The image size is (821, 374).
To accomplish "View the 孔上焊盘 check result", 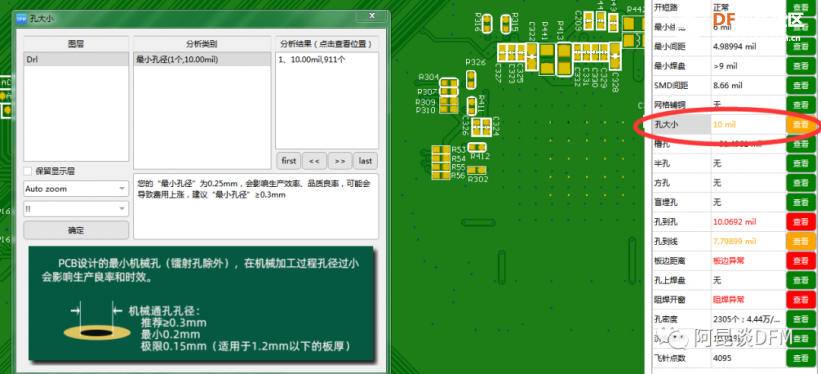I will tap(801, 280).
